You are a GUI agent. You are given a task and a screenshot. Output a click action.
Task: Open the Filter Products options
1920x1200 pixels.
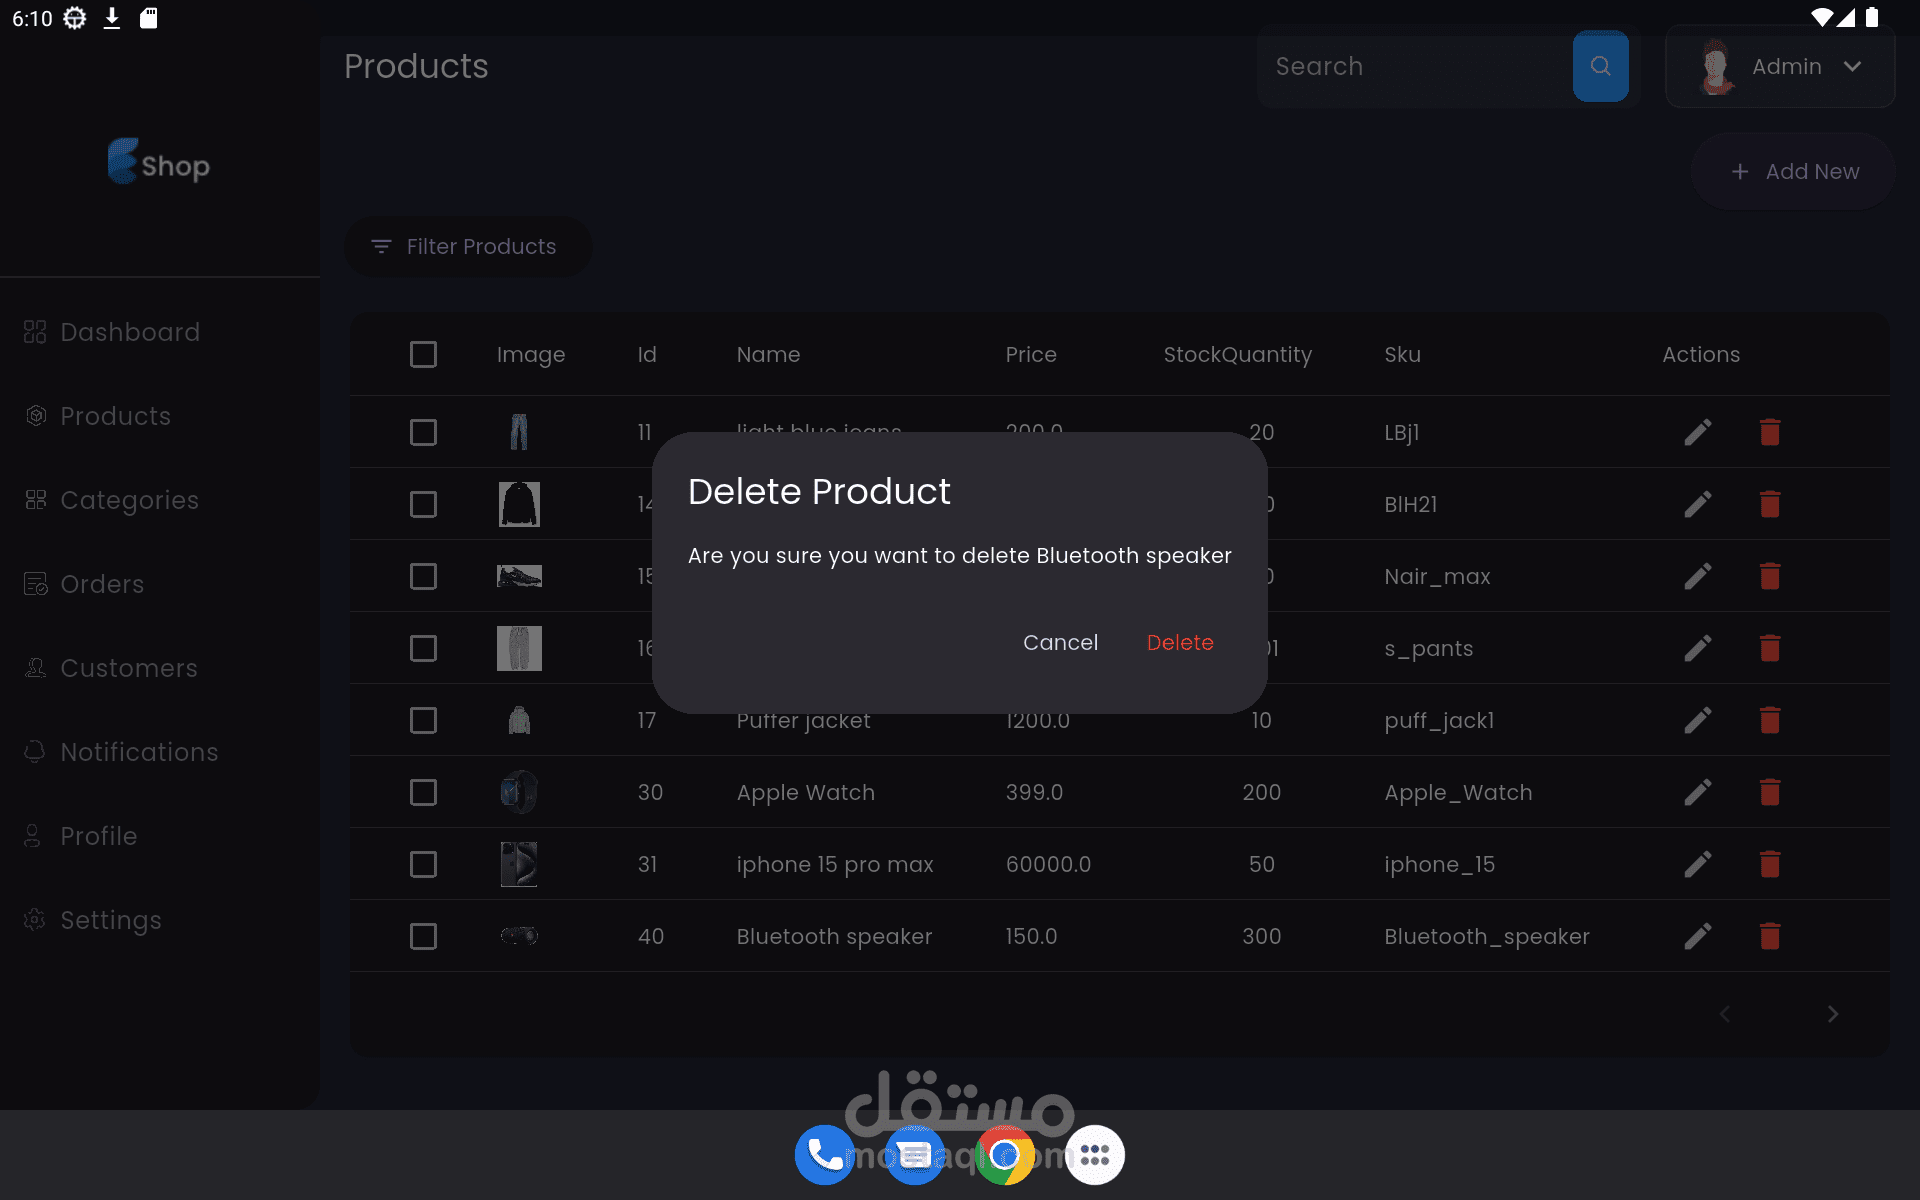point(466,246)
